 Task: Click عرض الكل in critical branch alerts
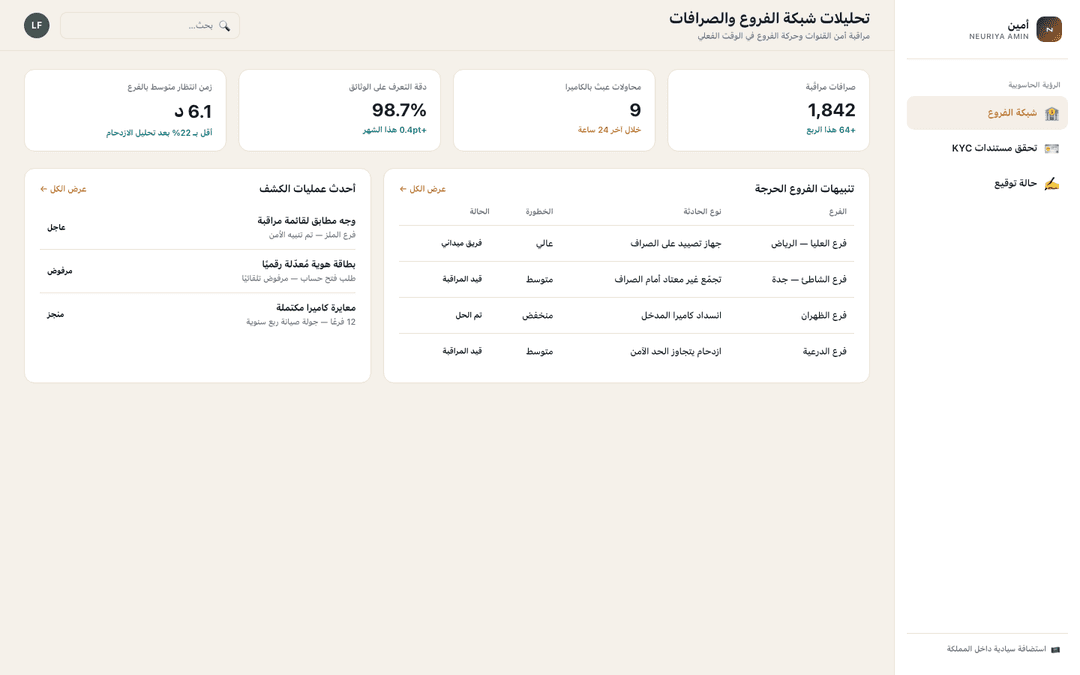pyautogui.click(x=423, y=189)
